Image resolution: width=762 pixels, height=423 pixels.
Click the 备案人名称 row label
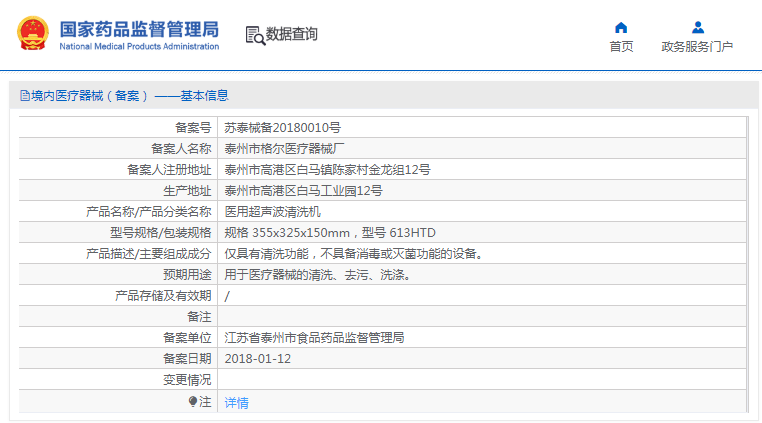tap(181, 149)
